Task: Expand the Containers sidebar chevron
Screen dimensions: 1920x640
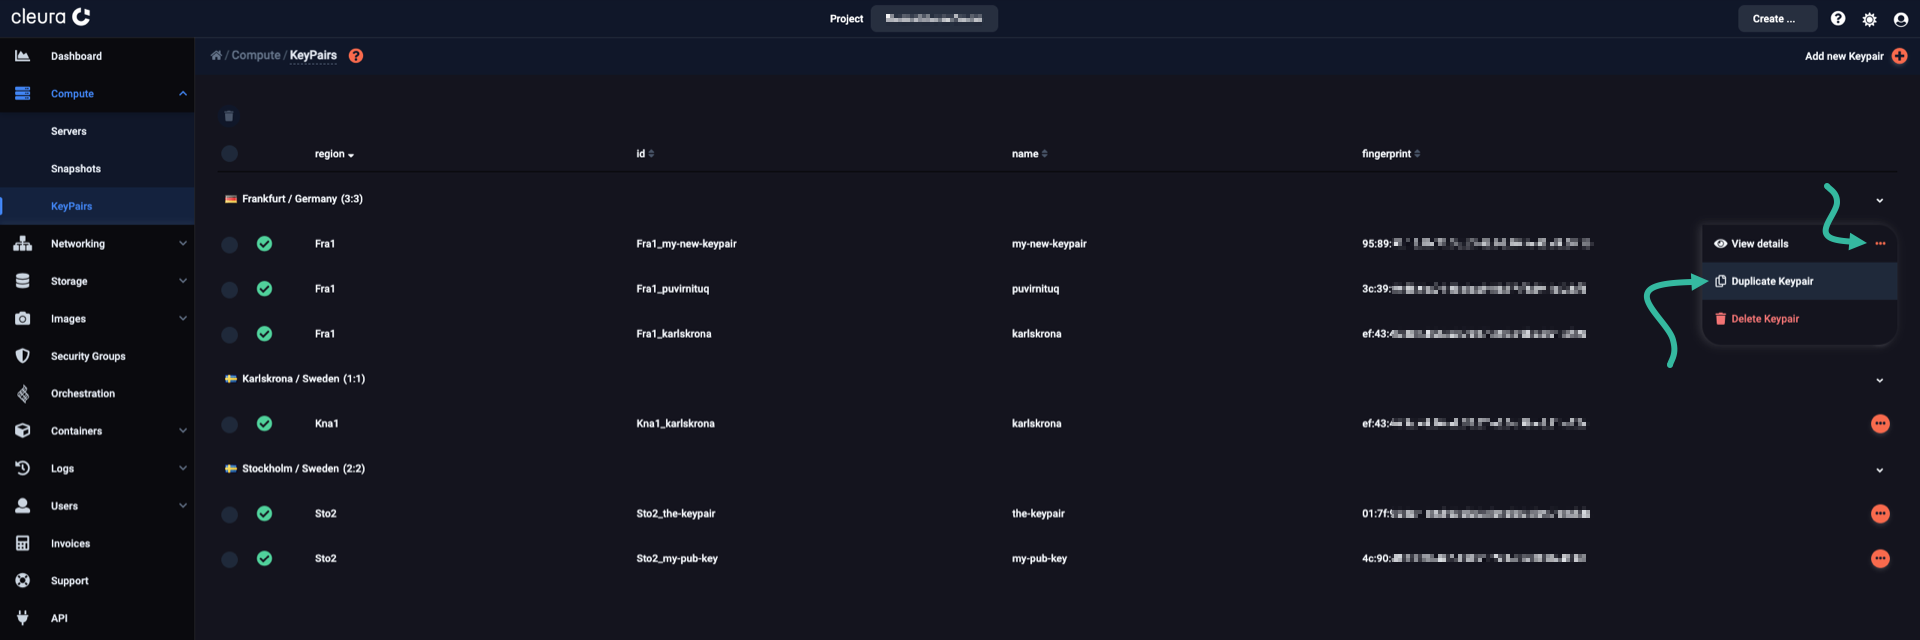Action: pyautogui.click(x=183, y=431)
